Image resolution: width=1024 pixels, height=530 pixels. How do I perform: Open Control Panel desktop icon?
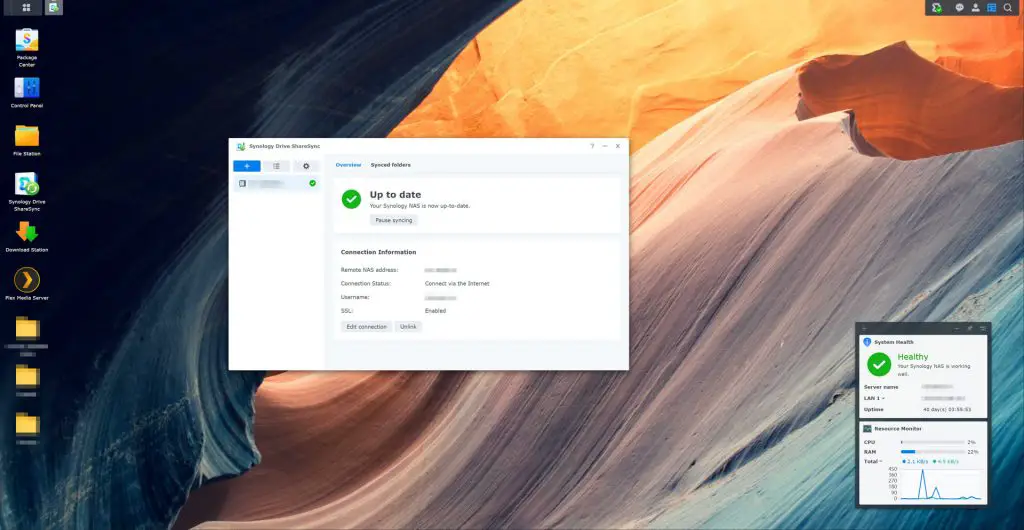(x=27, y=87)
